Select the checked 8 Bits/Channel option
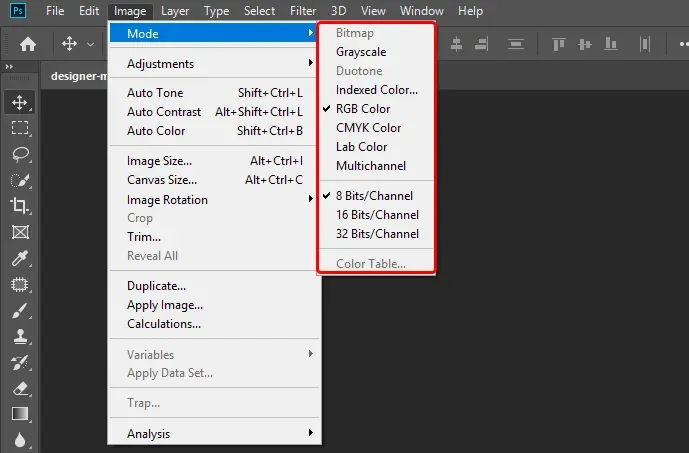The image size is (689, 453). tap(376, 196)
